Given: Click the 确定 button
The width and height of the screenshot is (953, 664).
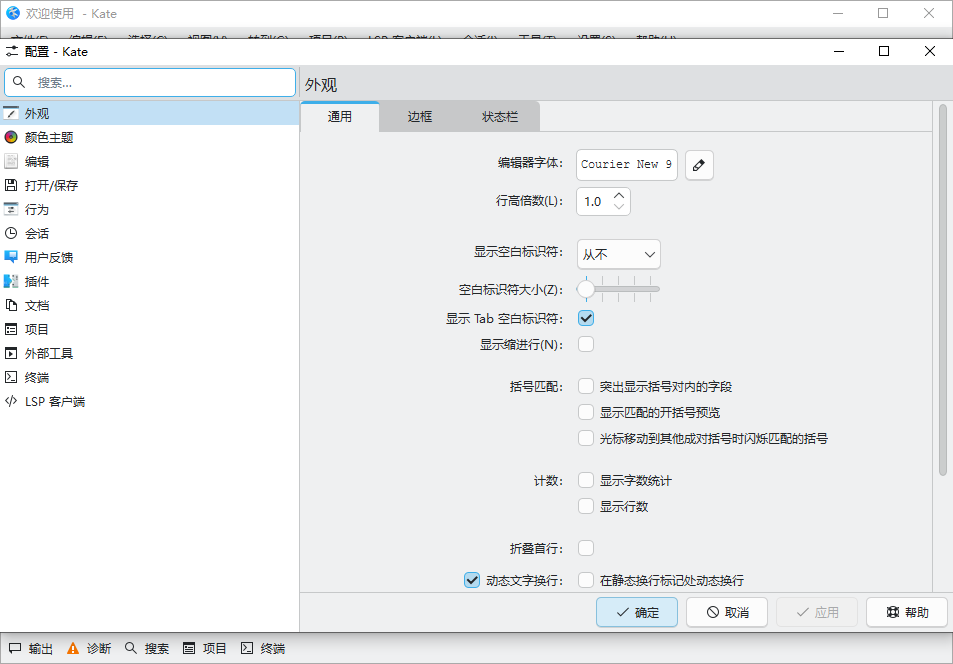Looking at the screenshot, I should click(x=637, y=613).
